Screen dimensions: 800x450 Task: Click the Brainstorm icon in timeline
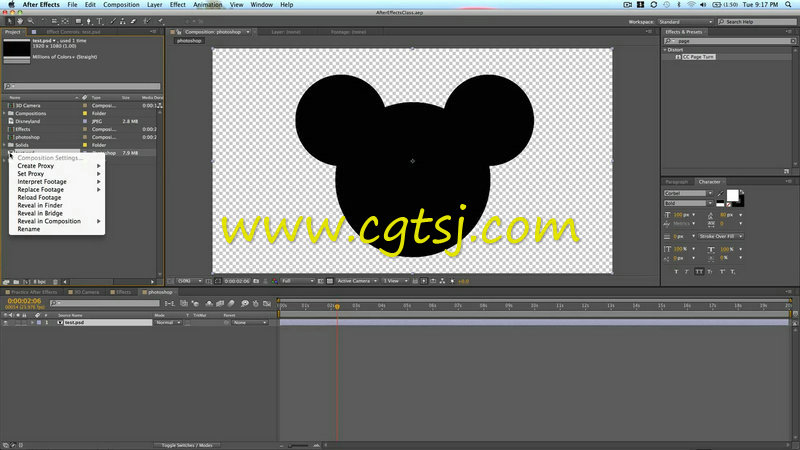tap(245, 304)
